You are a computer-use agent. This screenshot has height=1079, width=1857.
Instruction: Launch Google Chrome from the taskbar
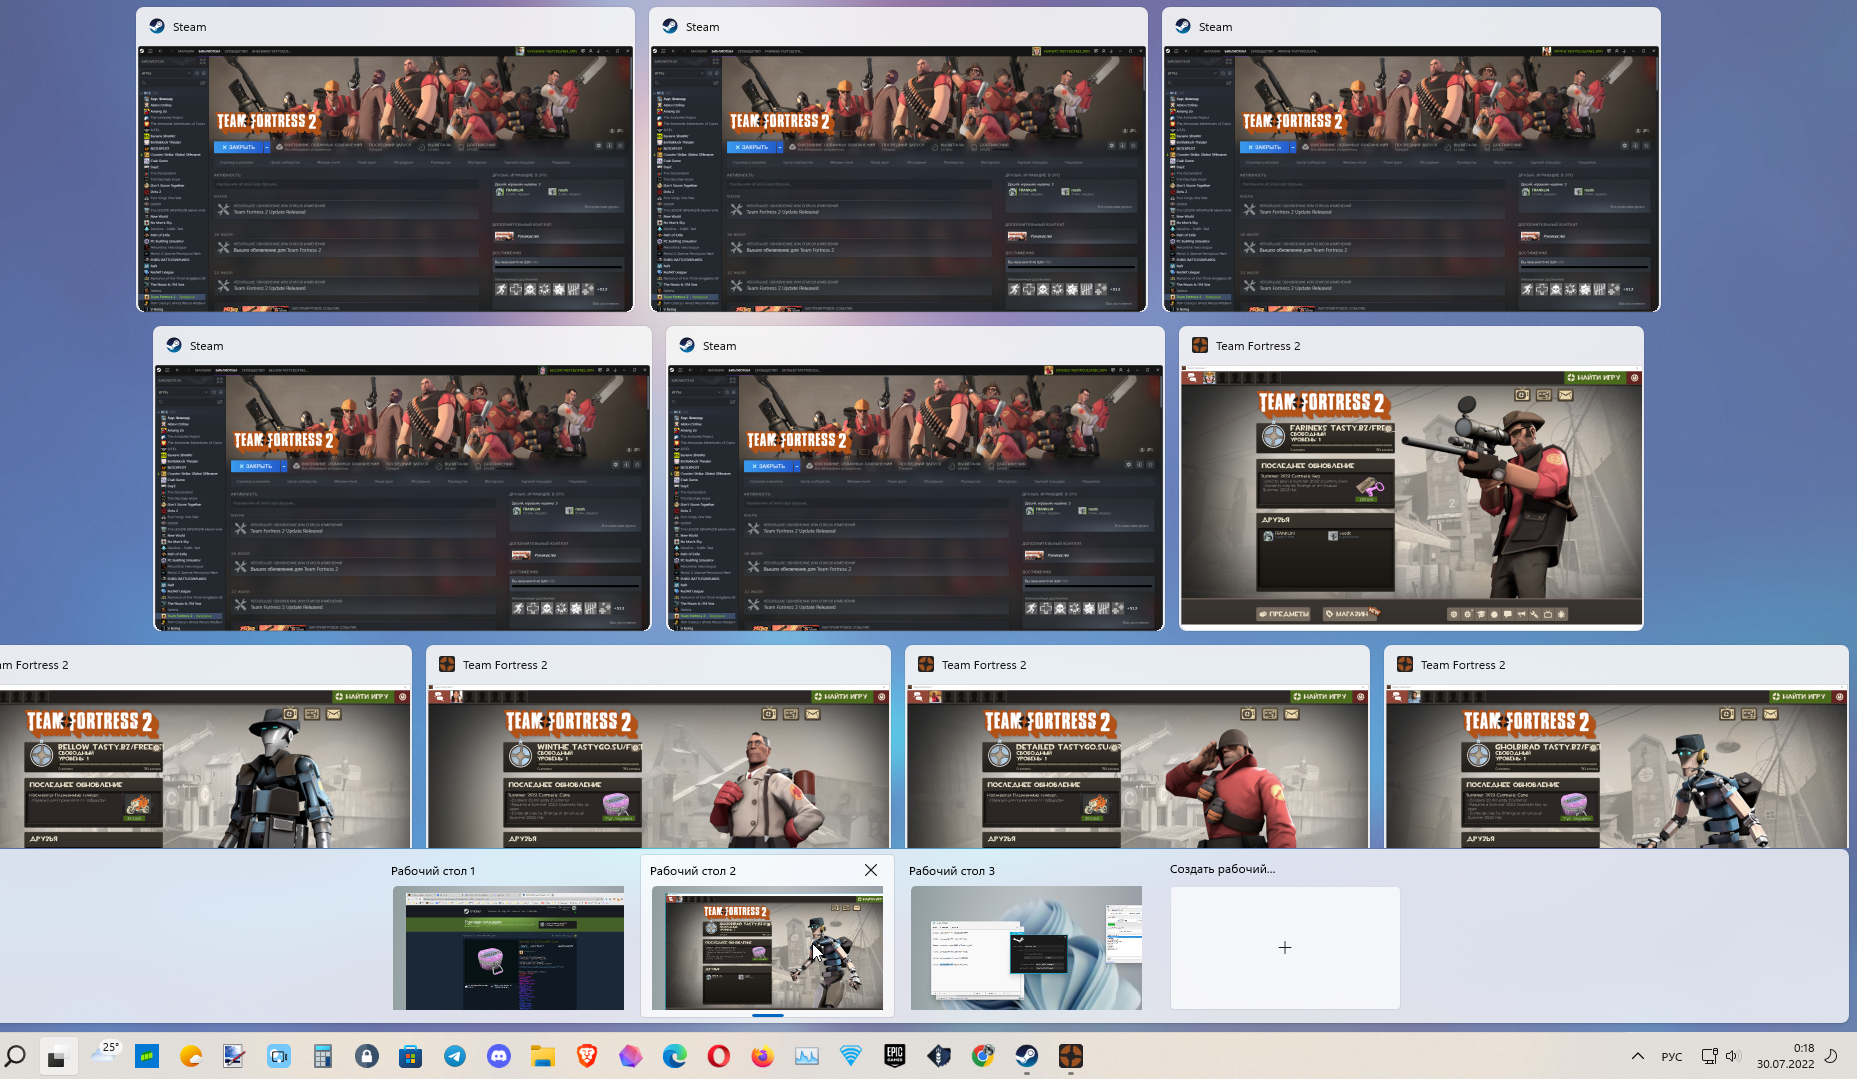983,1056
